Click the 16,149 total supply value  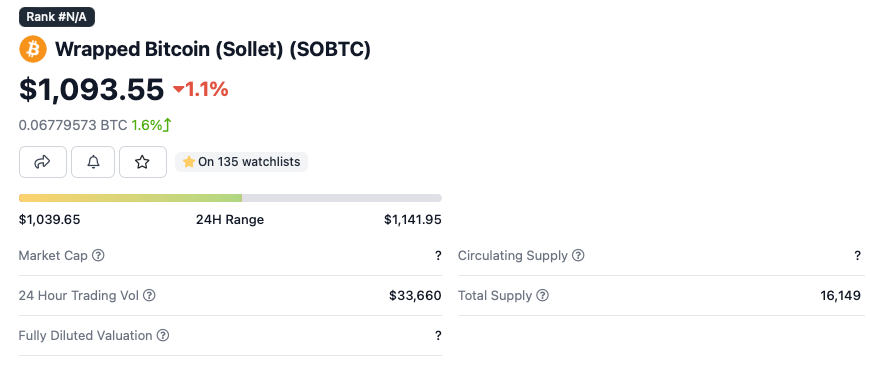pos(840,295)
